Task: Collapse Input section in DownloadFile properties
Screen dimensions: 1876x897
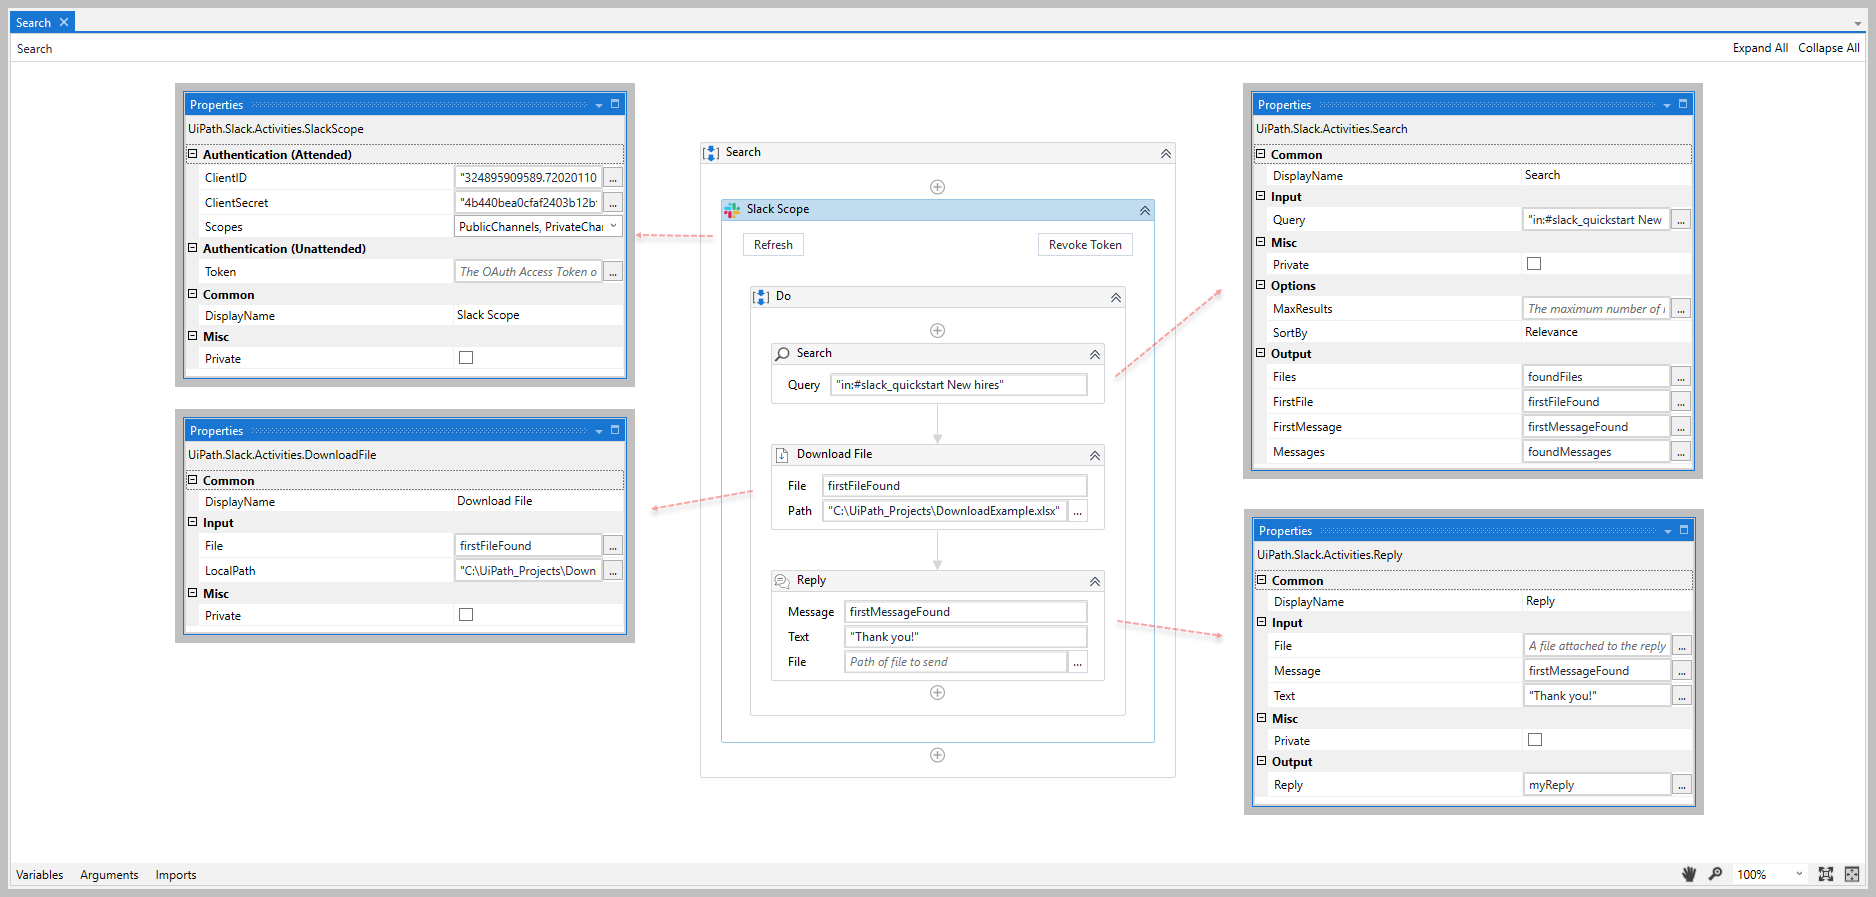Action: click(193, 522)
